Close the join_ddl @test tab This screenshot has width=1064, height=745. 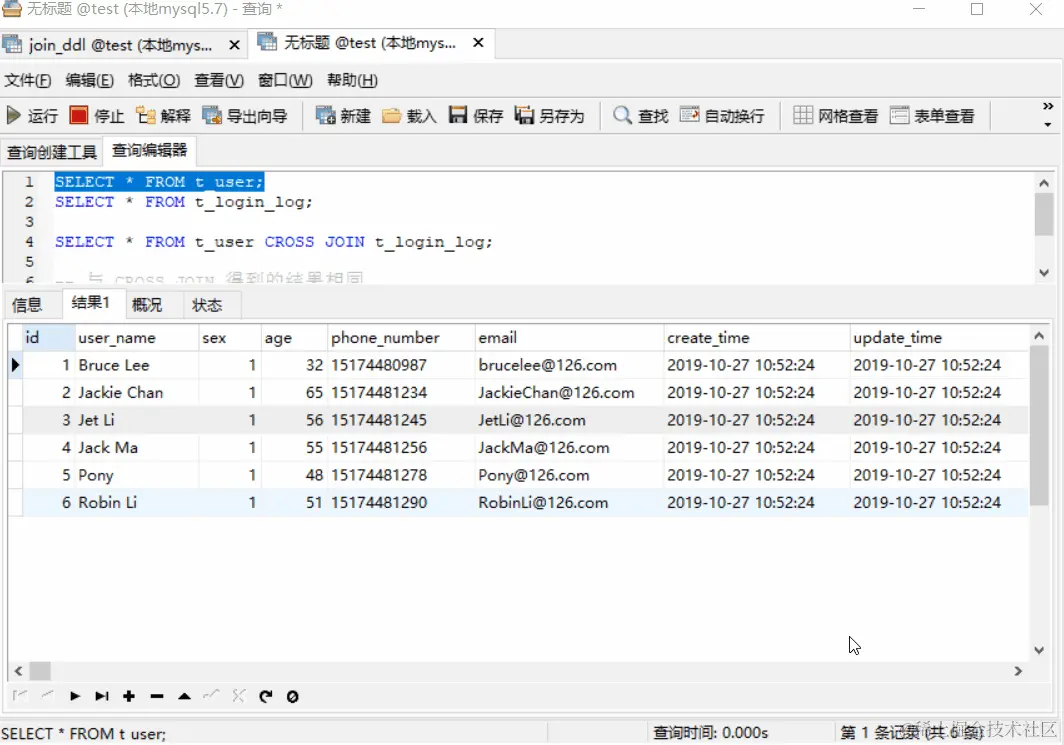point(234,45)
